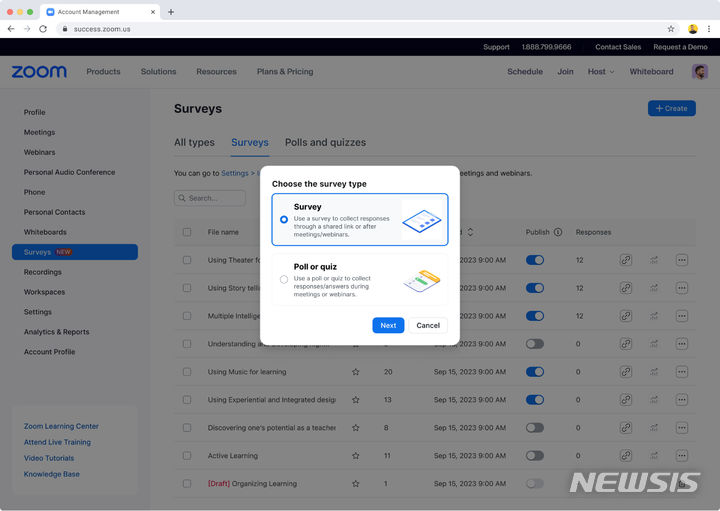View results chart icon for Using Music row
Screen dimensions: 720x511
[654, 372]
